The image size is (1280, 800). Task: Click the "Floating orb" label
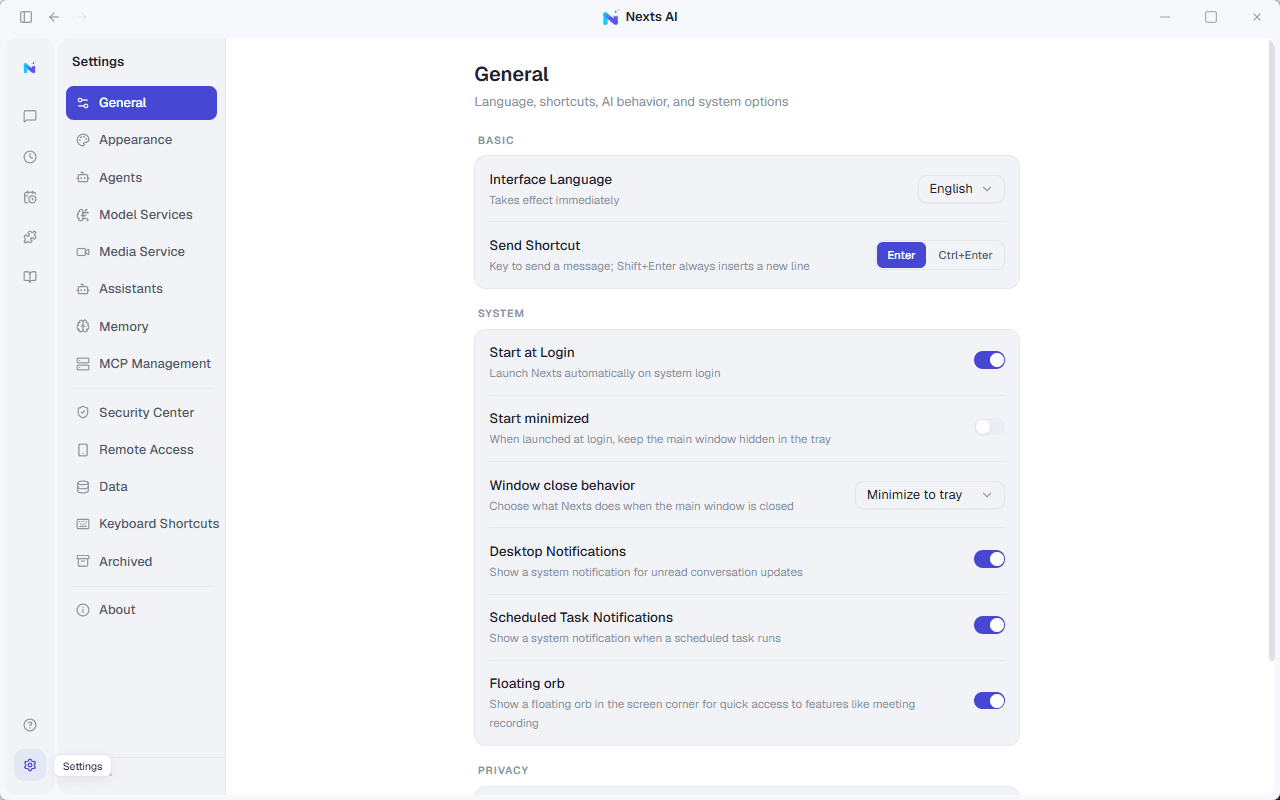pos(527,684)
